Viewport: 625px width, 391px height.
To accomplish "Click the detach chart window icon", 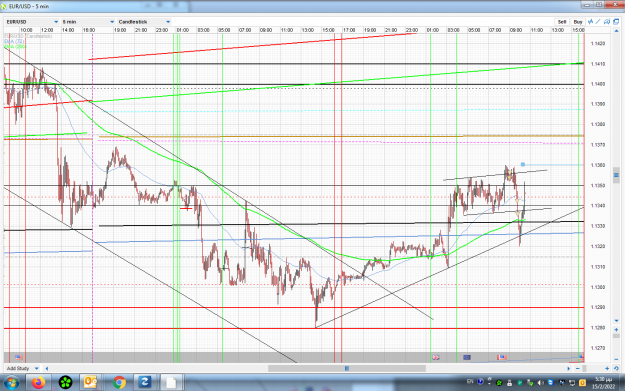I will click(x=616, y=22).
